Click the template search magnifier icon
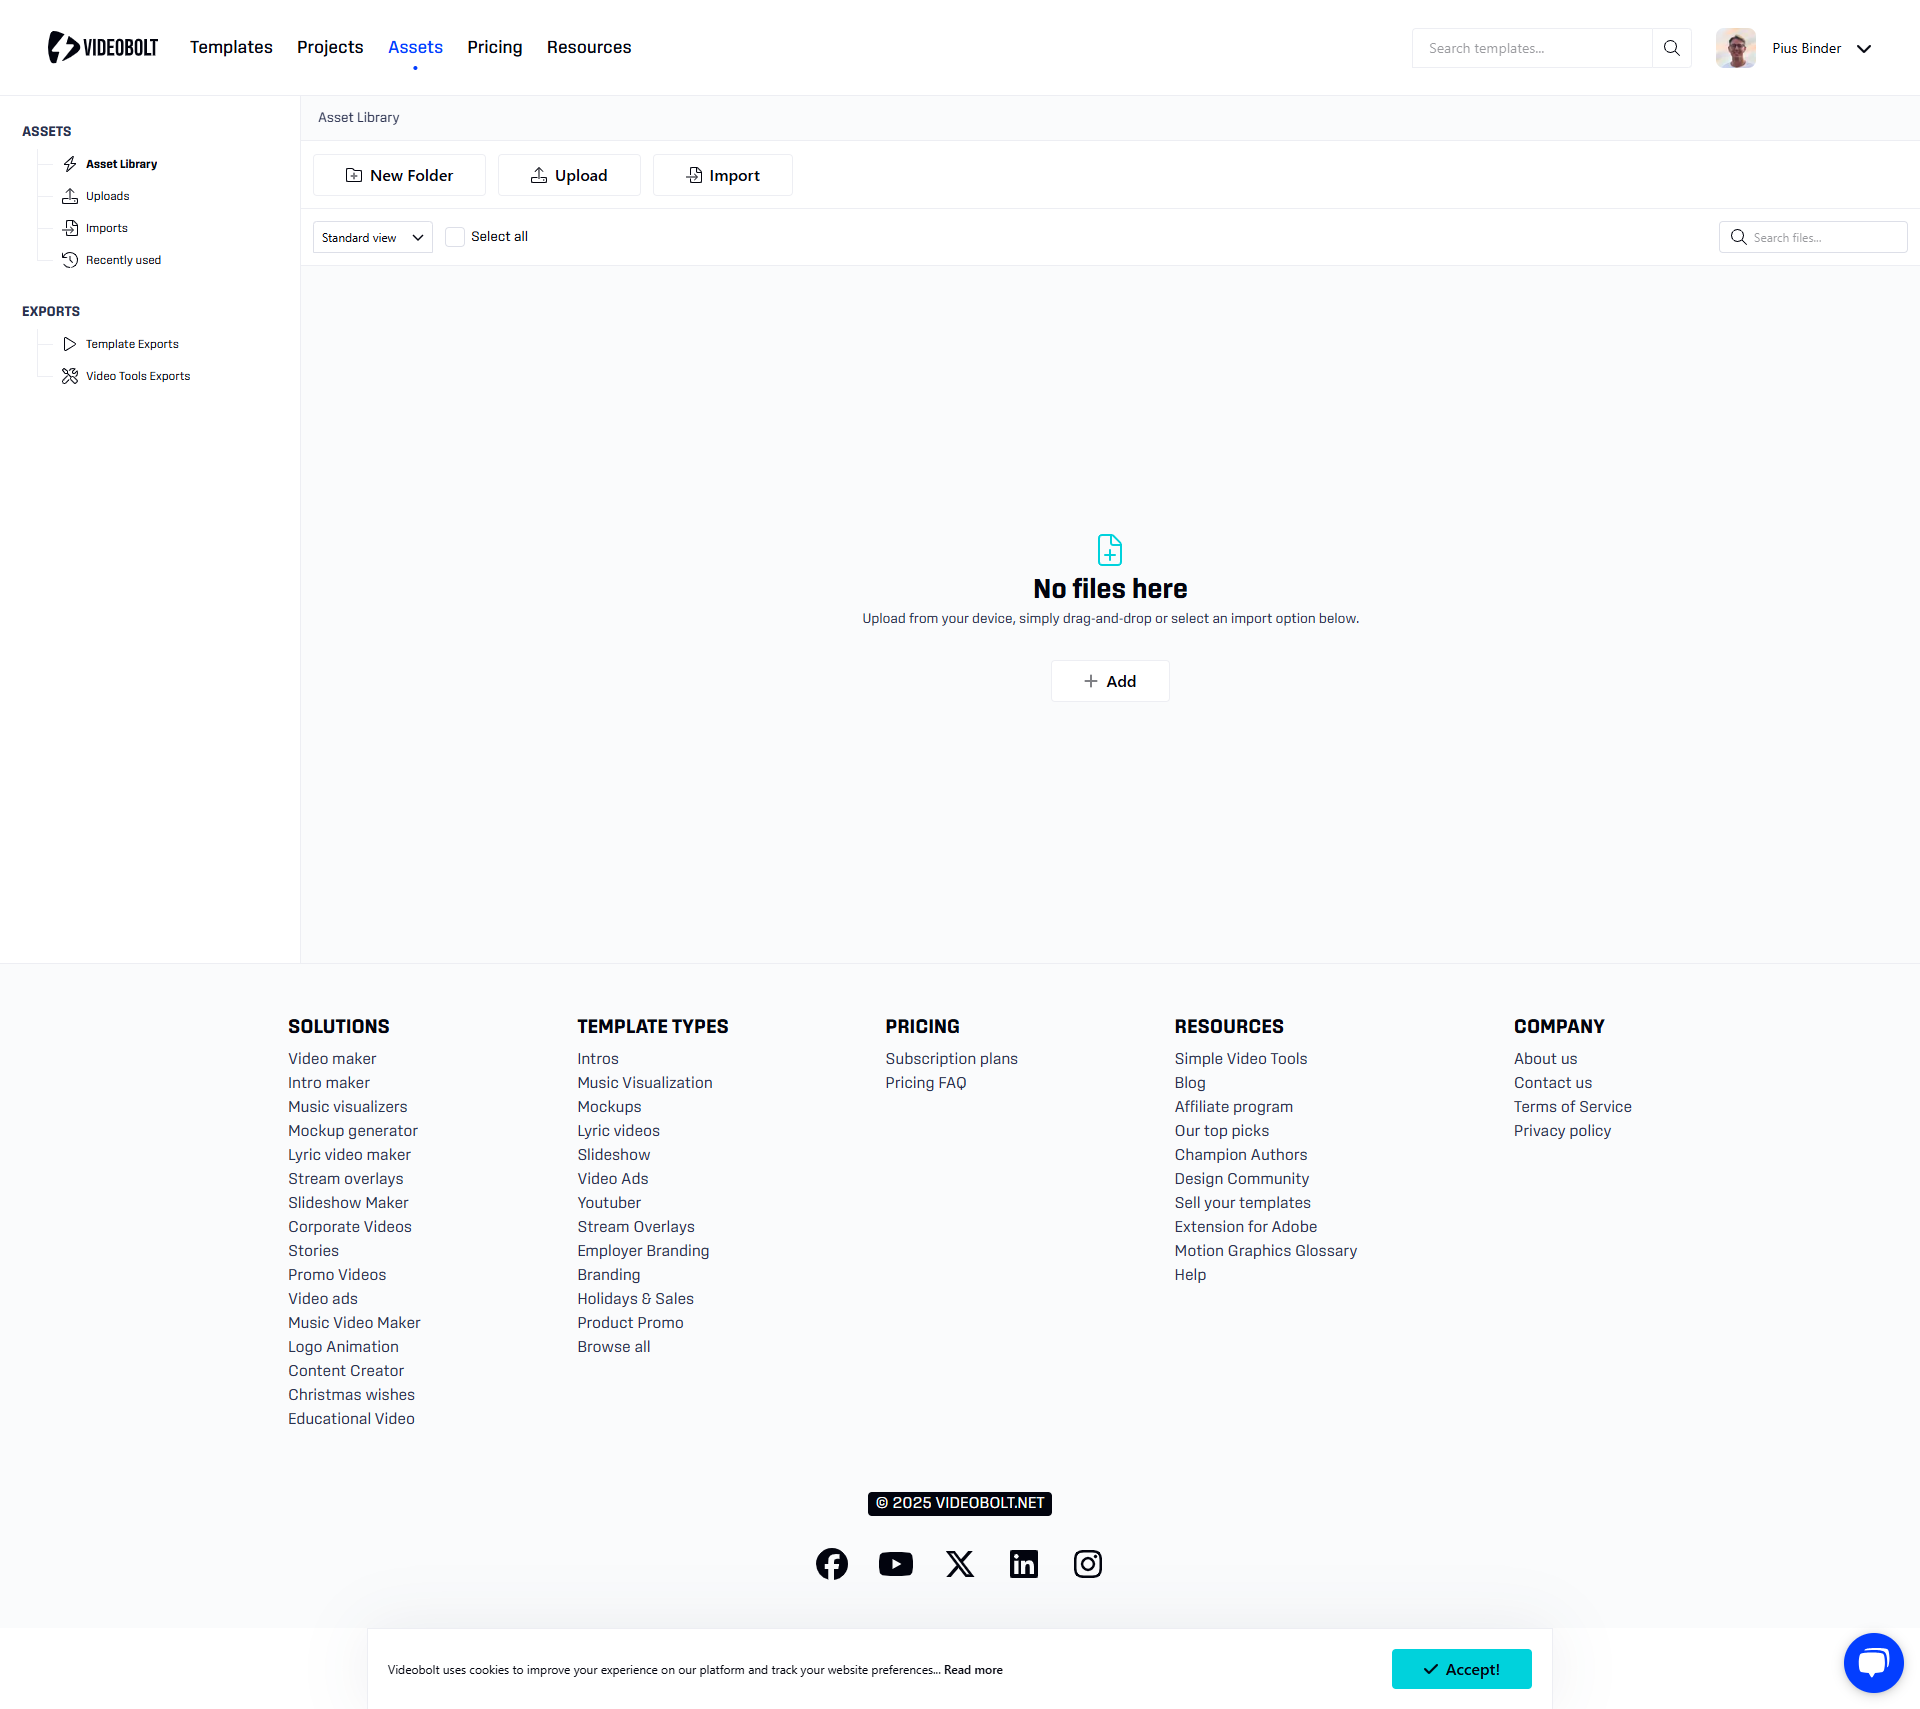Image resolution: width=1920 pixels, height=1709 pixels. (x=1671, y=48)
